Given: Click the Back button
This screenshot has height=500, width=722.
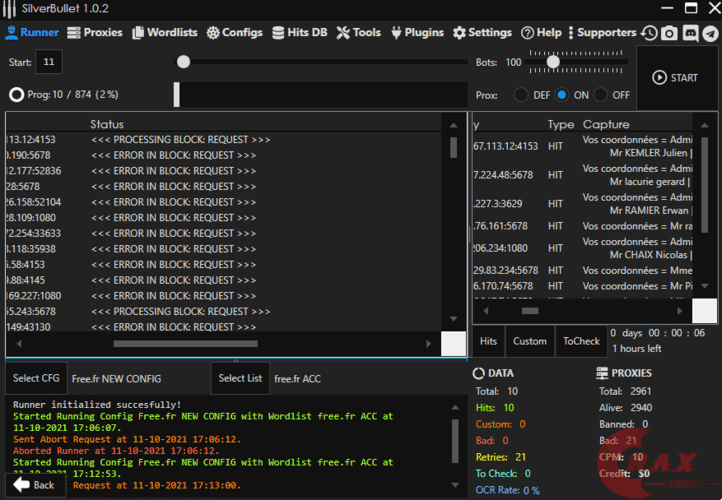Looking at the screenshot, I should tap(34, 485).
